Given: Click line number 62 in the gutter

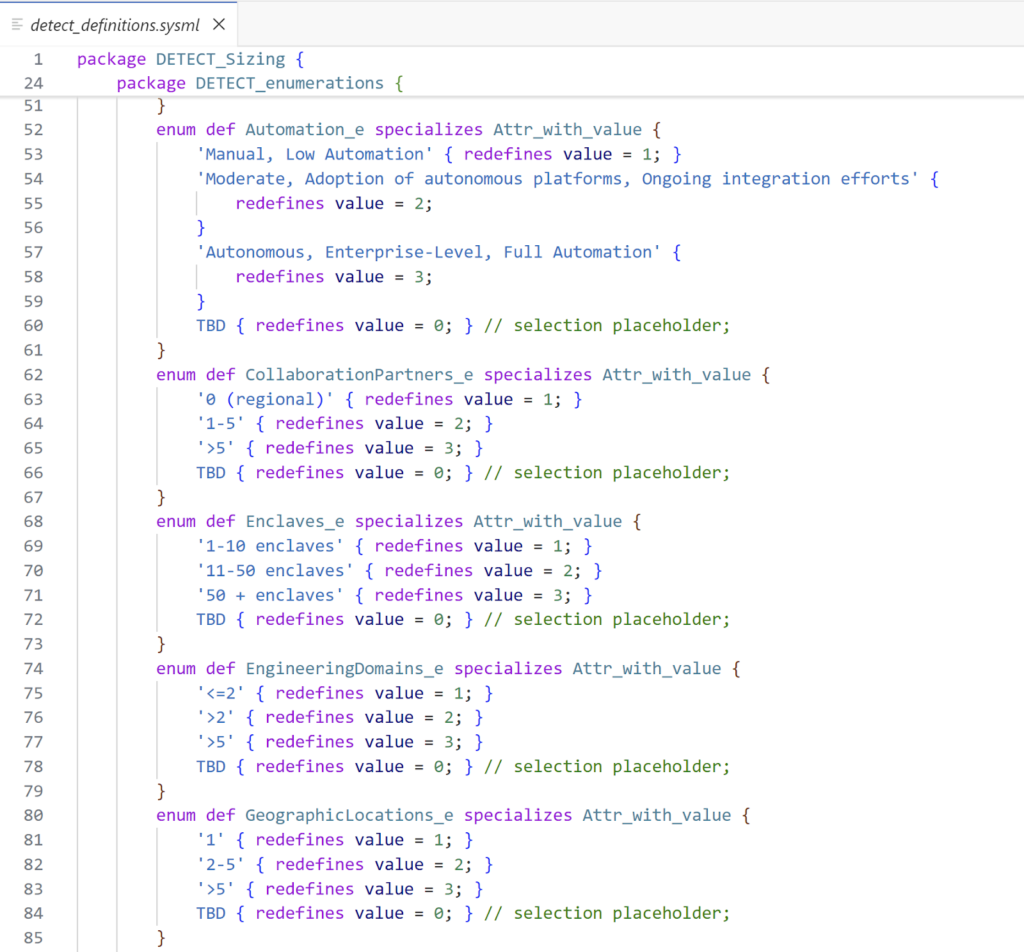Looking at the screenshot, I should tap(33, 375).
